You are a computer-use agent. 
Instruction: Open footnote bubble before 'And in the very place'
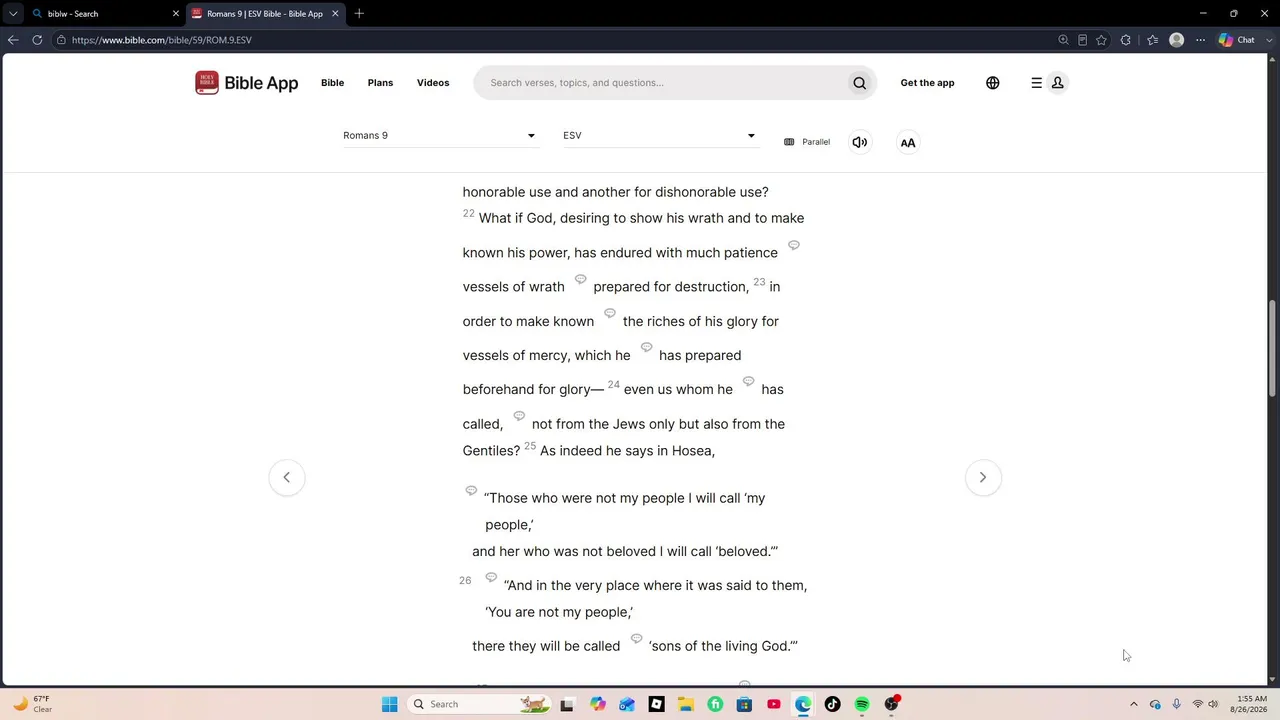(491, 577)
